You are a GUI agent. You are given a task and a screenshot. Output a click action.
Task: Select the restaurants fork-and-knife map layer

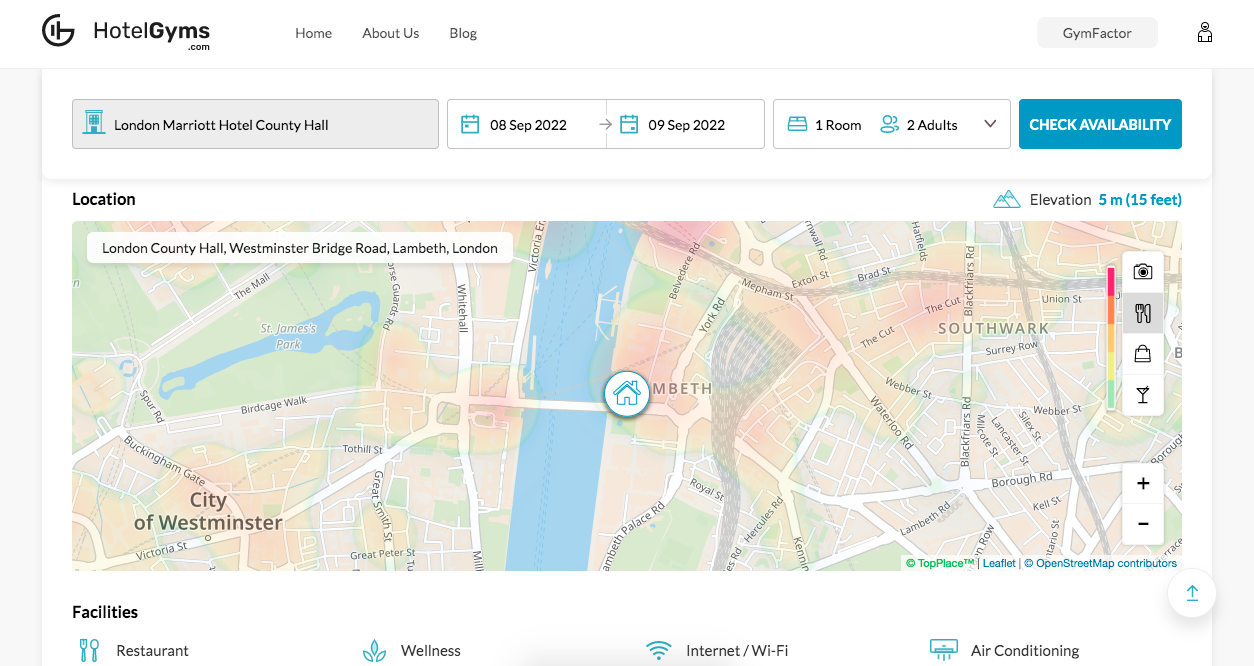tap(1143, 313)
